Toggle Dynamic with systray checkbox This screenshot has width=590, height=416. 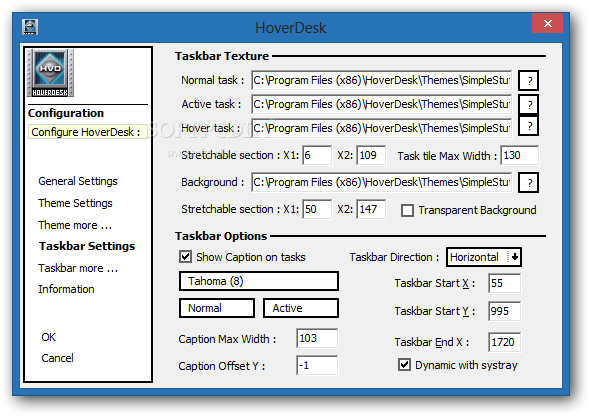[x=404, y=365]
